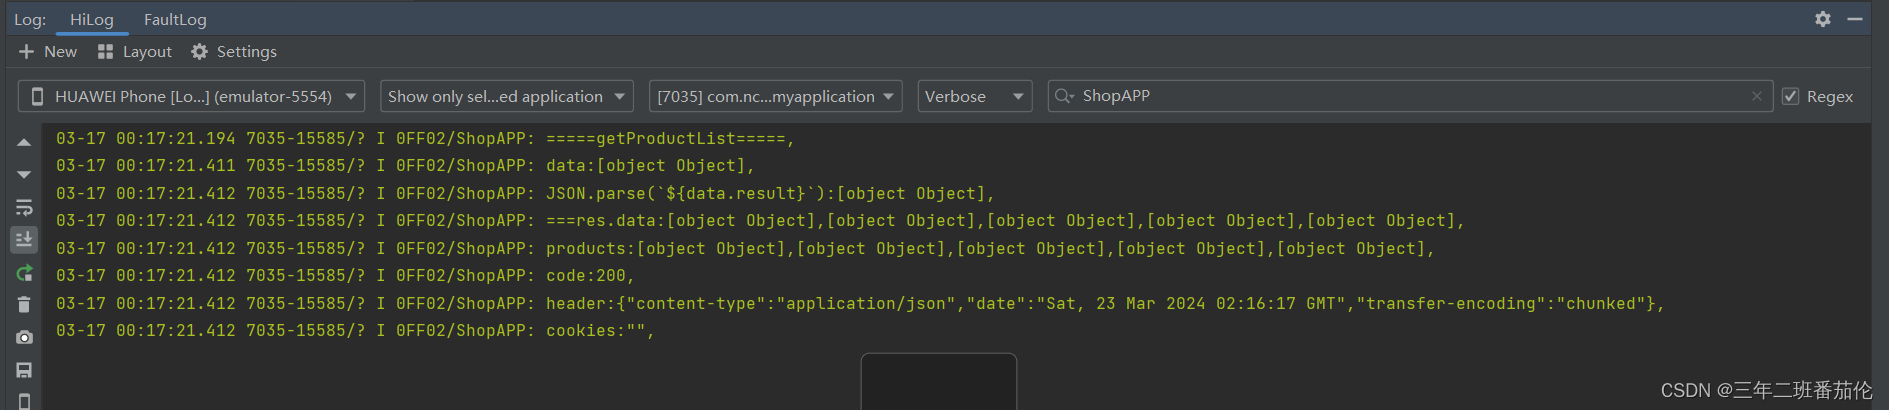Click the device icon at sidebar bottom

tap(24, 401)
